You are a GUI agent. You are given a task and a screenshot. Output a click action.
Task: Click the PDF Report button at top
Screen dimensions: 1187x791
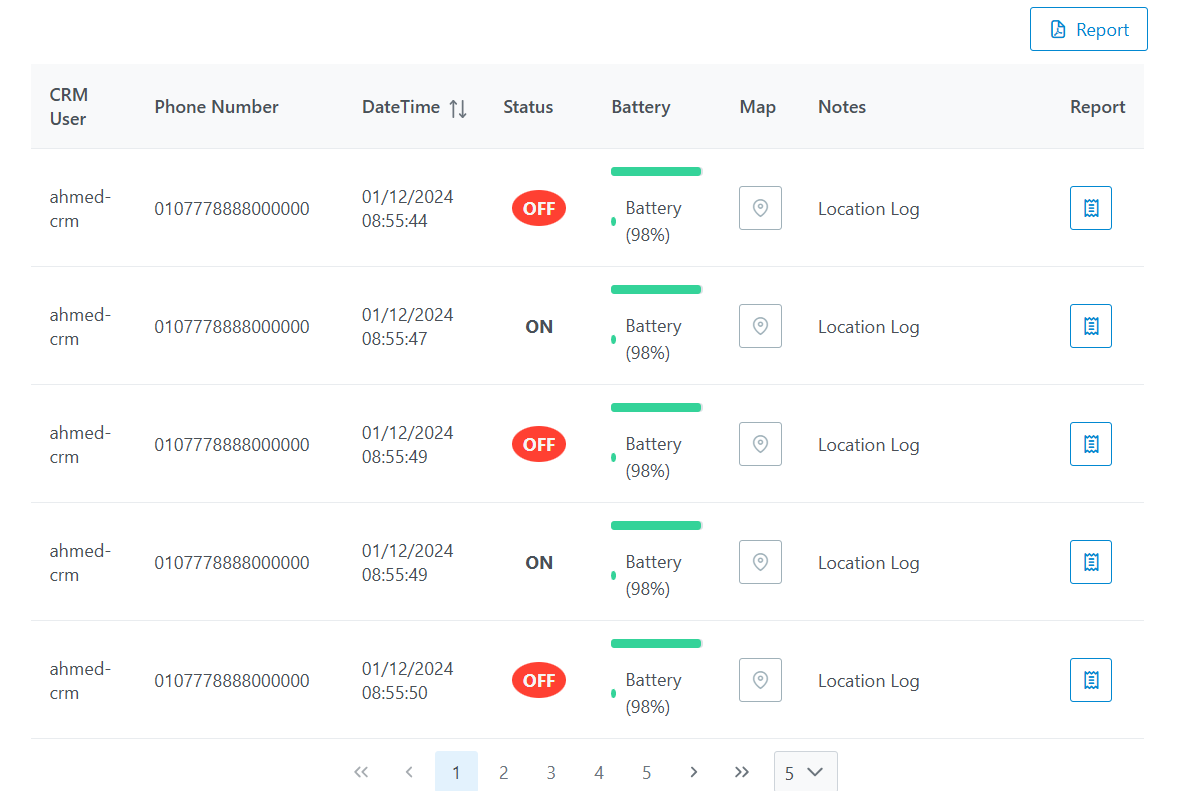tap(1088, 30)
